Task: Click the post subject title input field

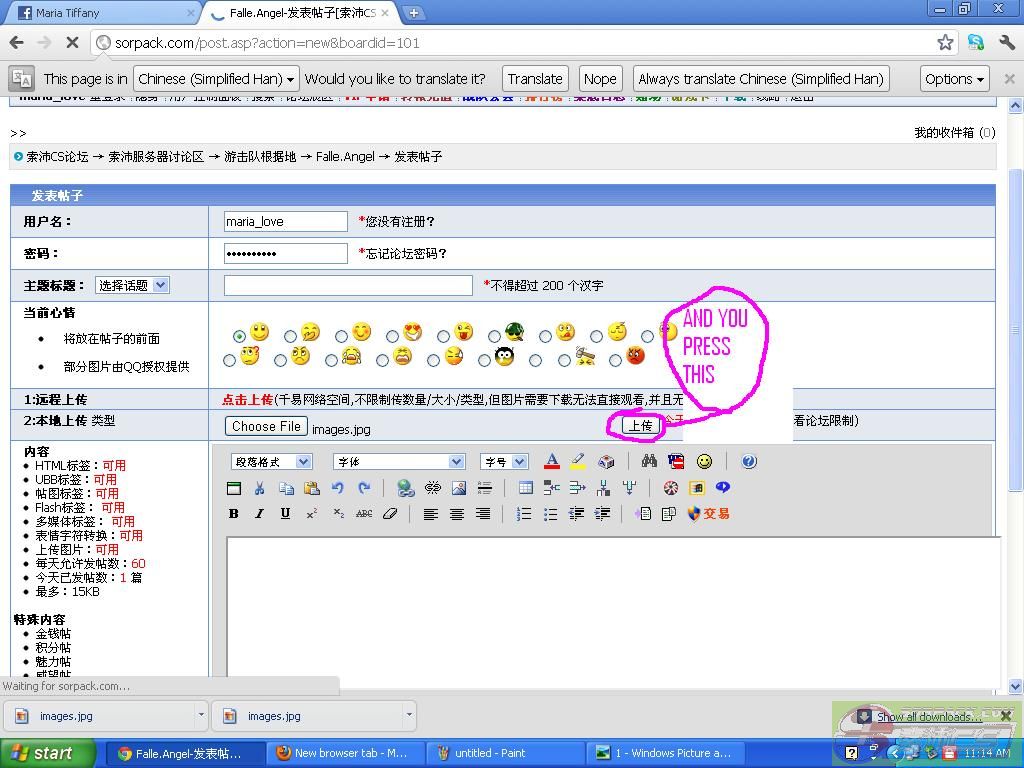Action: coord(348,285)
